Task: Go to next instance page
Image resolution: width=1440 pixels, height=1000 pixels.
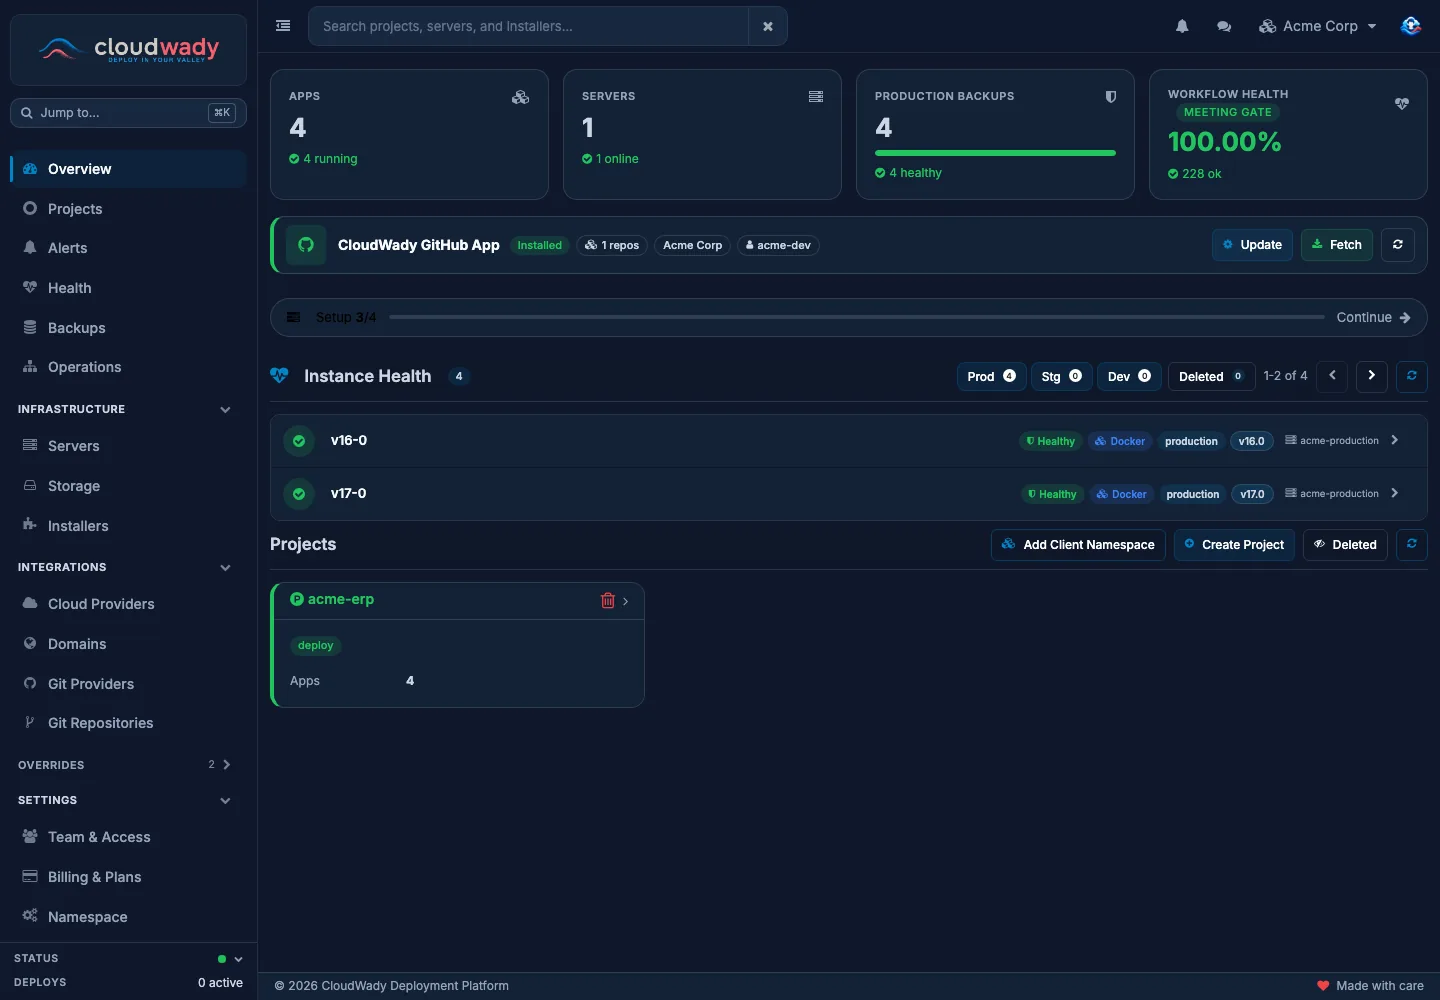Action: pyautogui.click(x=1372, y=376)
